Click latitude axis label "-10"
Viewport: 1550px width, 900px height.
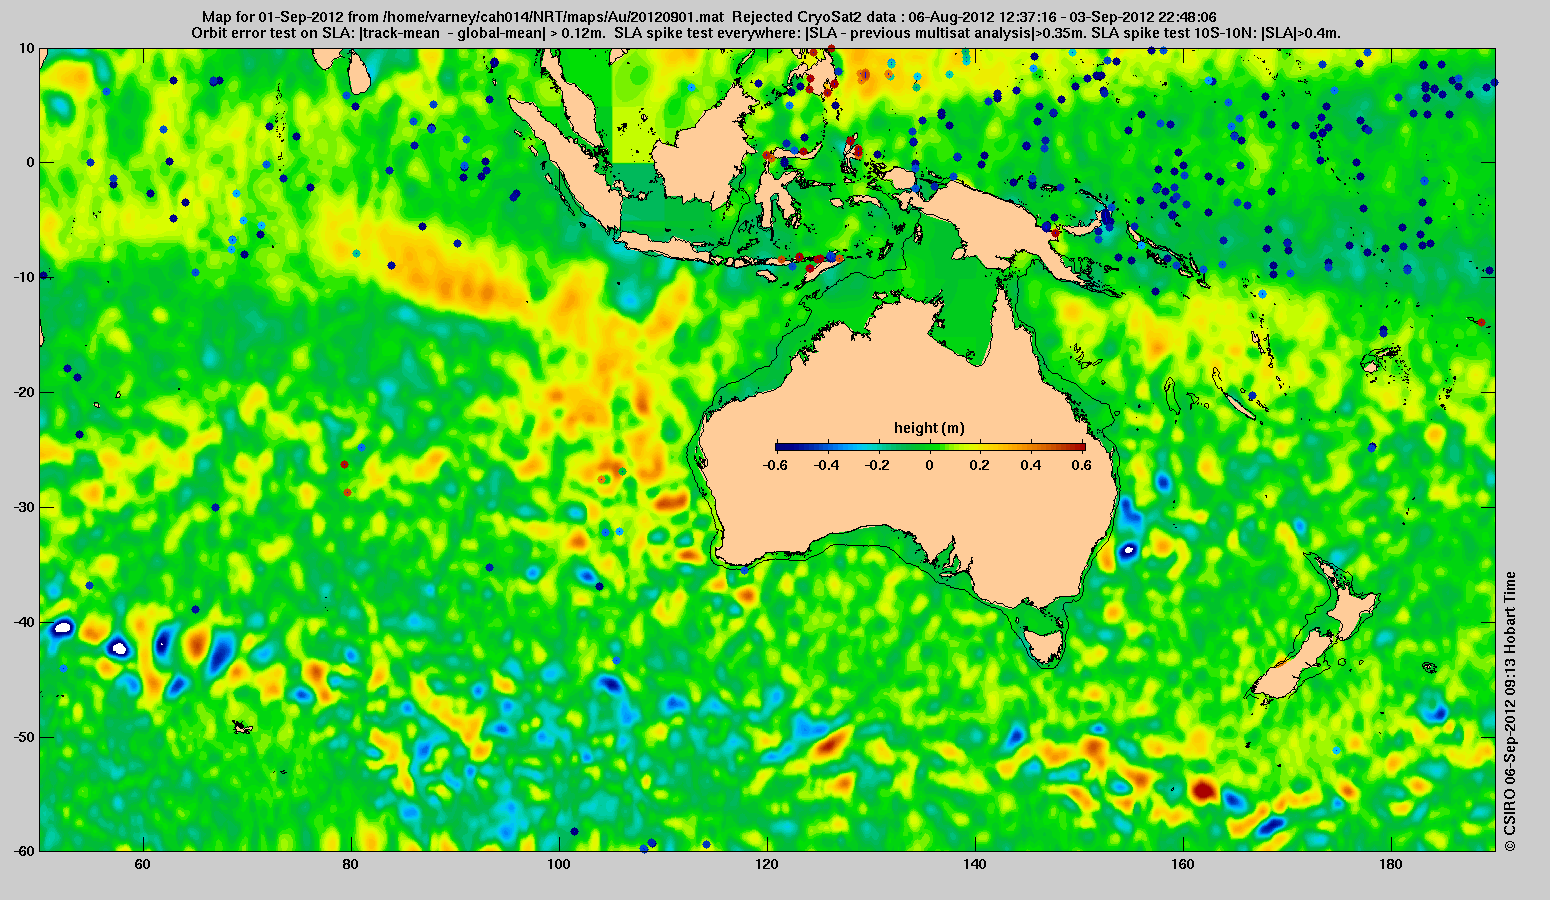click(x=23, y=277)
